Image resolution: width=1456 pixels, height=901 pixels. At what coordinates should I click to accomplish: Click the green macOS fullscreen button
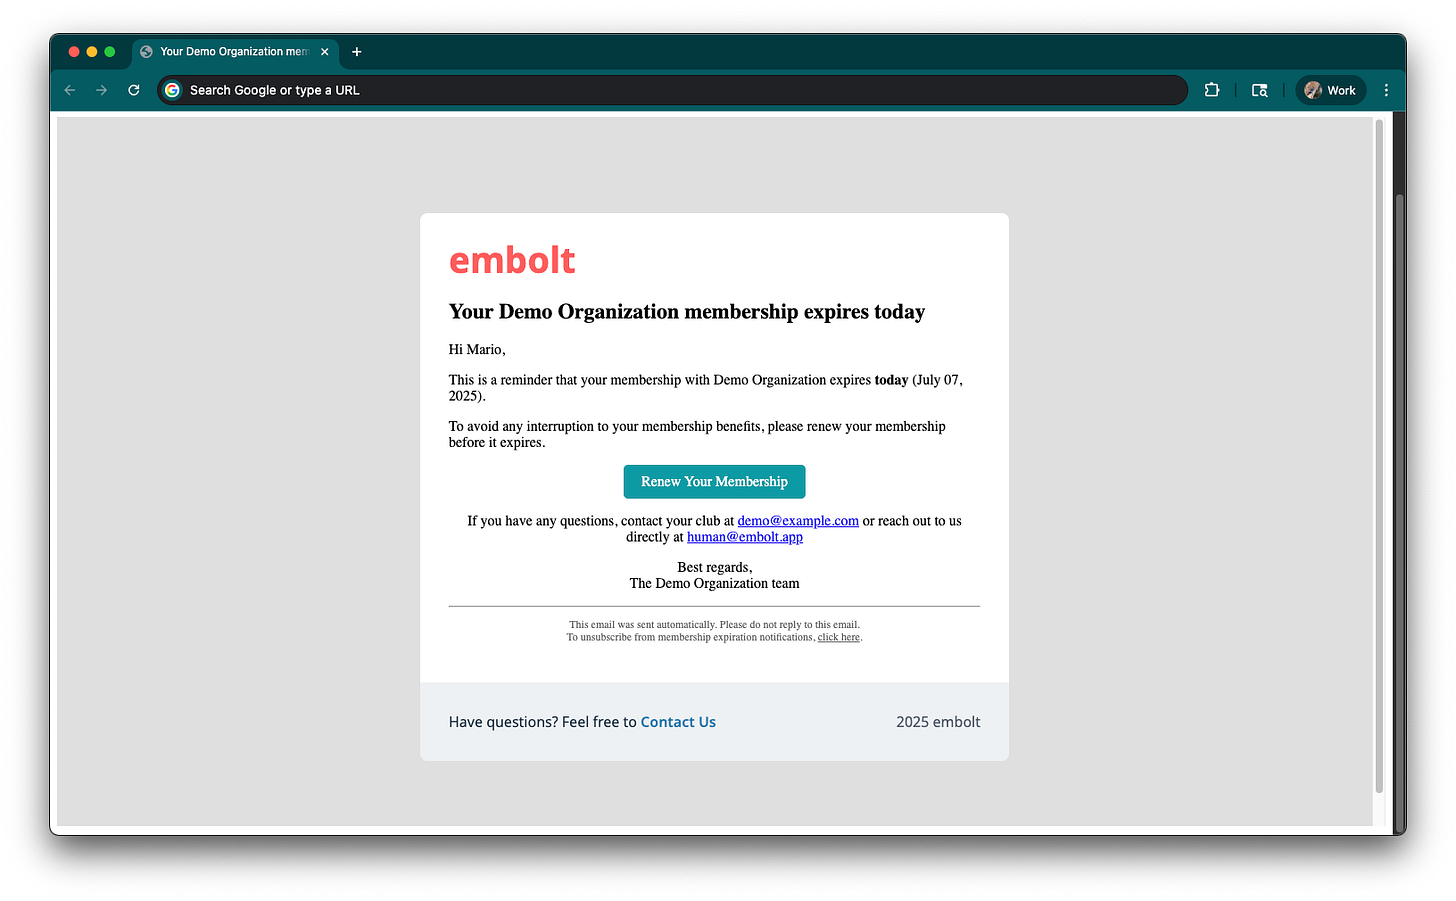[110, 52]
